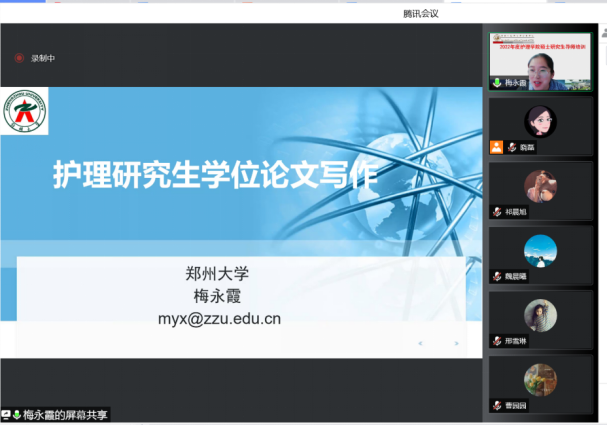Click the red recording indicator icon
The width and height of the screenshot is (608, 427).
coord(19,58)
